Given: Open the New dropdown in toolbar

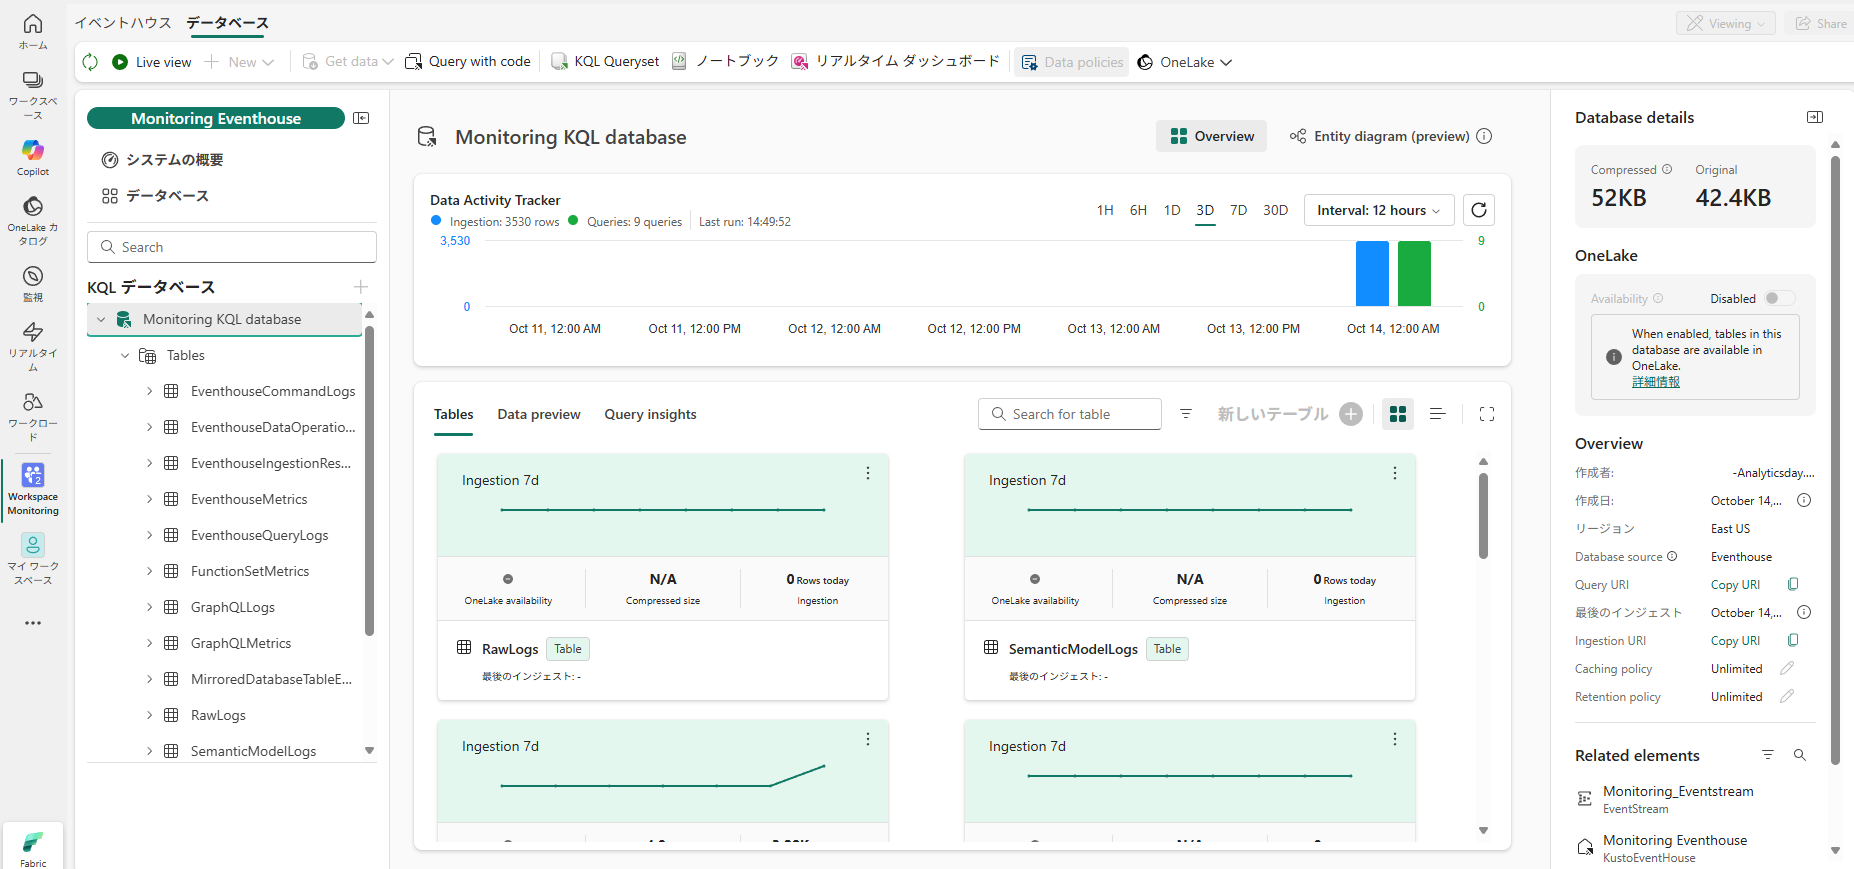Looking at the screenshot, I should [x=240, y=62].
